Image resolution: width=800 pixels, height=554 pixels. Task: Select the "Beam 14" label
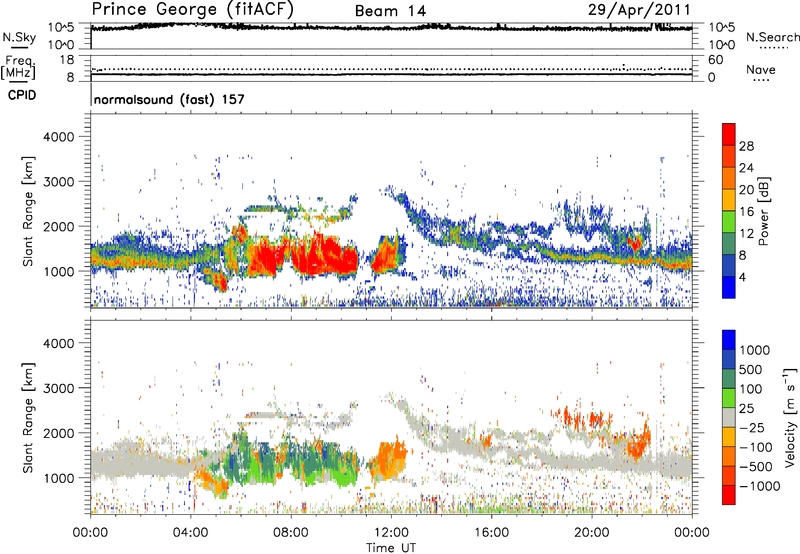(390, 11)
